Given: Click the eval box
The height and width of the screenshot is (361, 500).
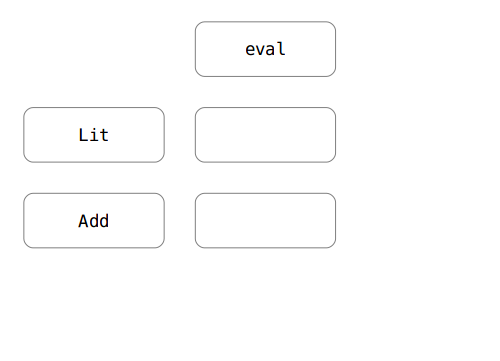Looking at the screenshot, I should [265, 49].
